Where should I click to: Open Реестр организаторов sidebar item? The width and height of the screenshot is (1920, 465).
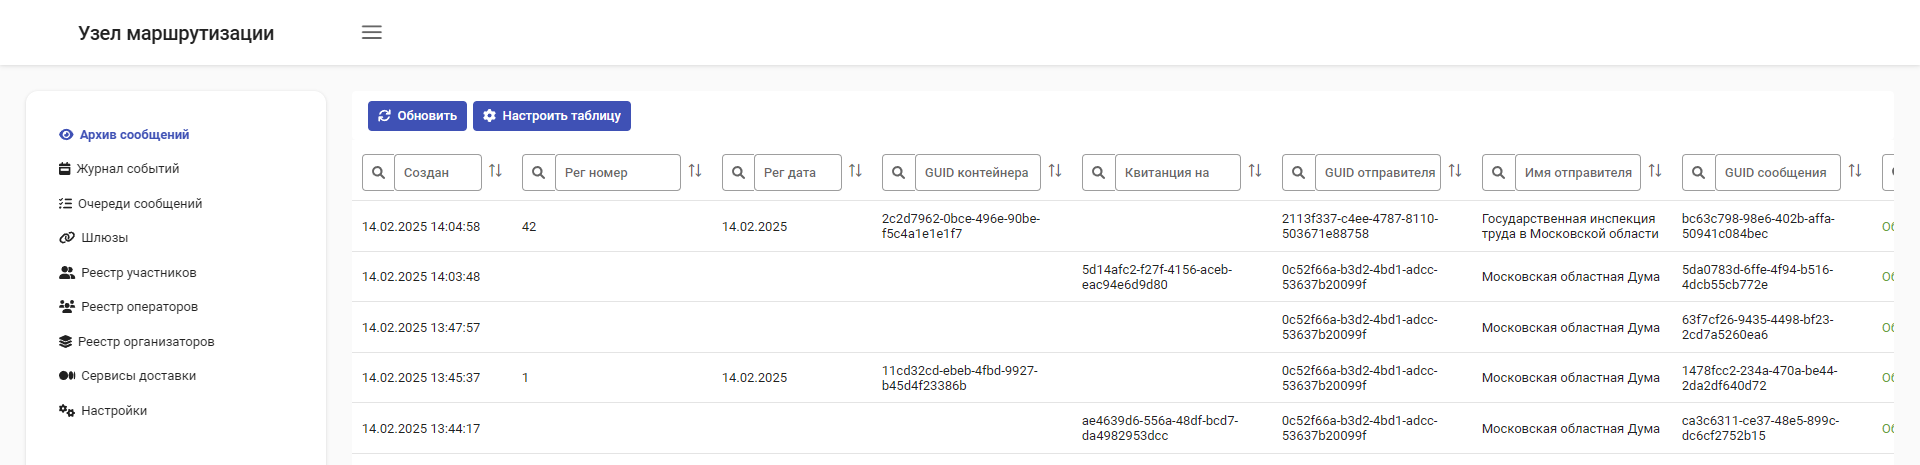point(136,341)
